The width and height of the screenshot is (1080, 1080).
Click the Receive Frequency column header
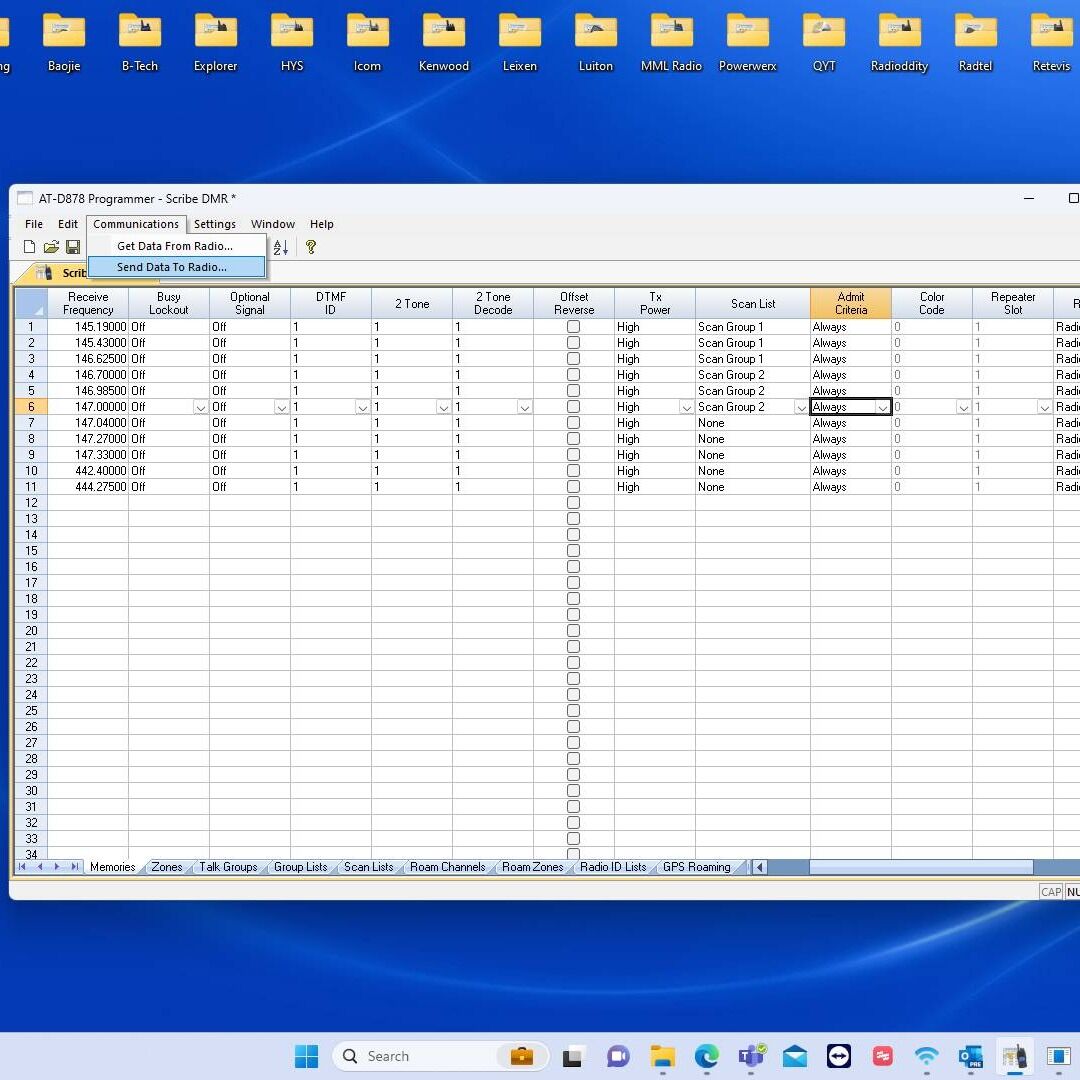[x=88, y=303]
